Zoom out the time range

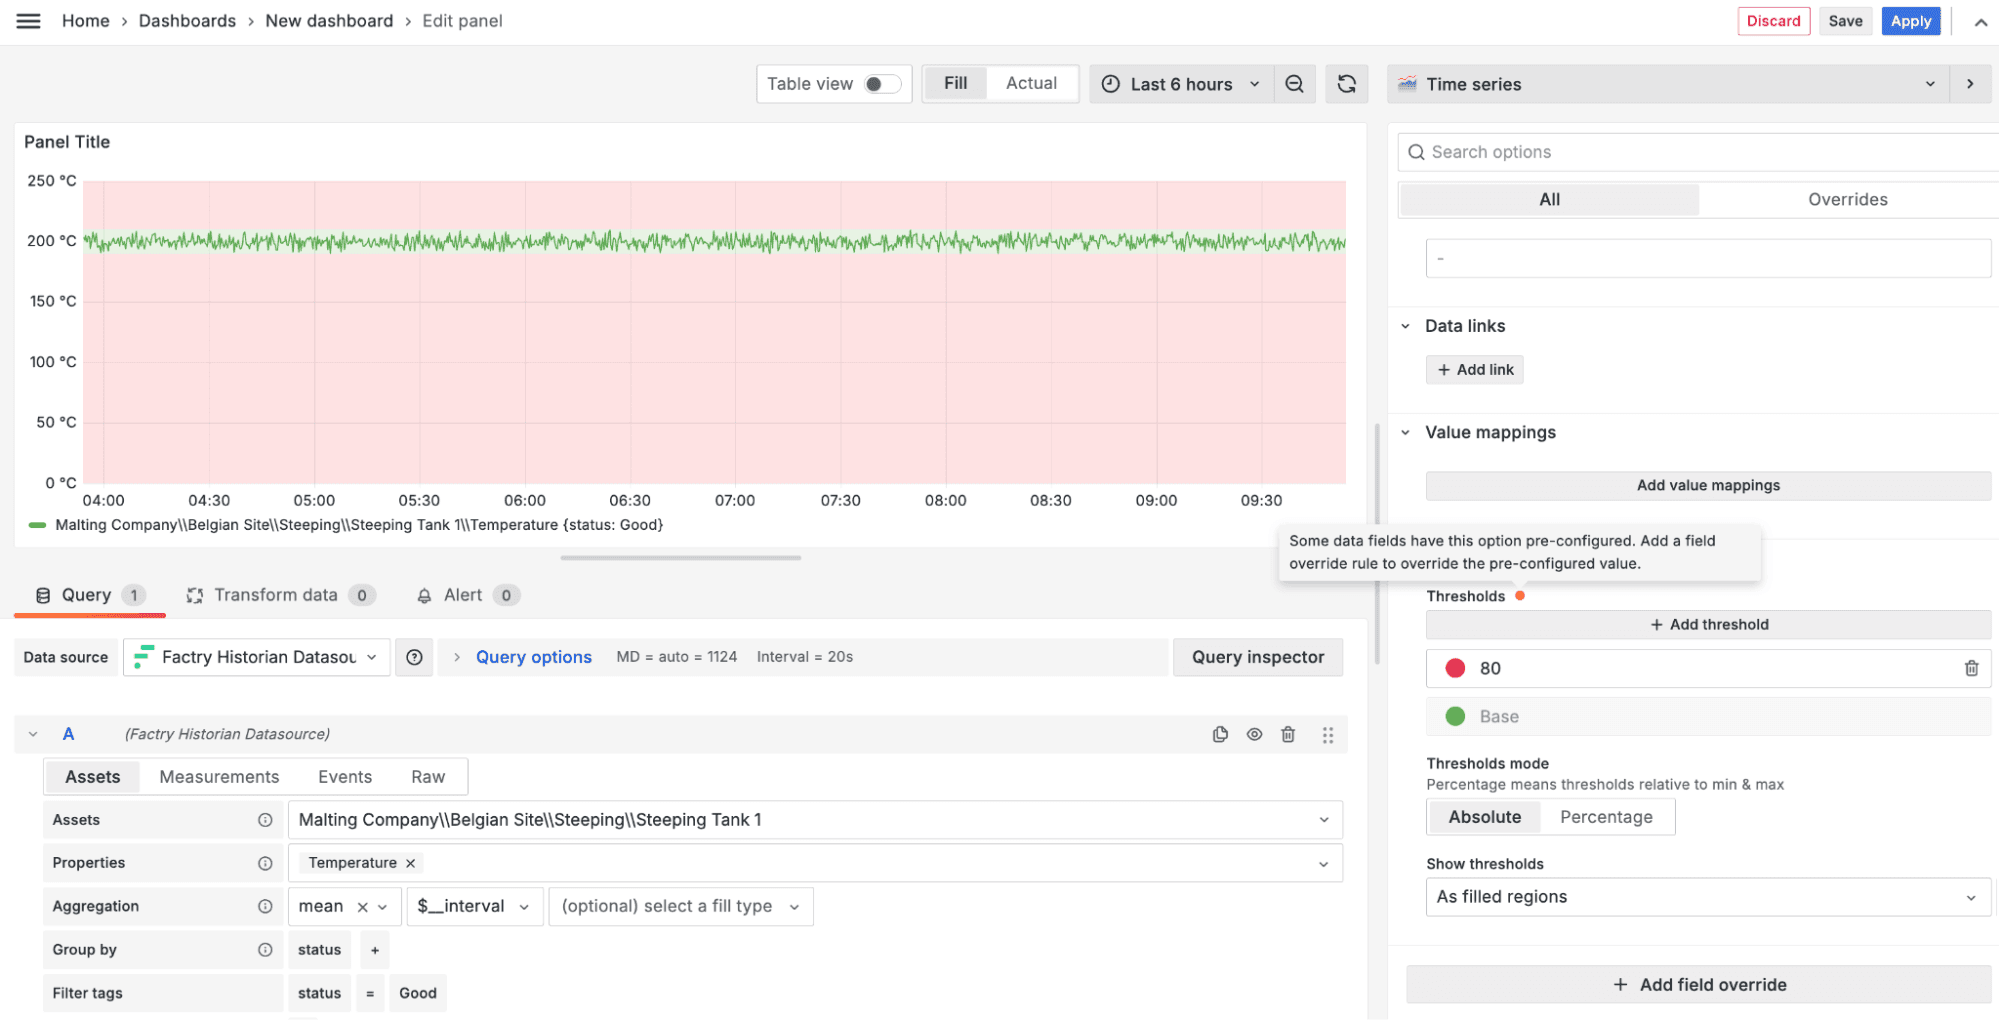click(1294, 84)
